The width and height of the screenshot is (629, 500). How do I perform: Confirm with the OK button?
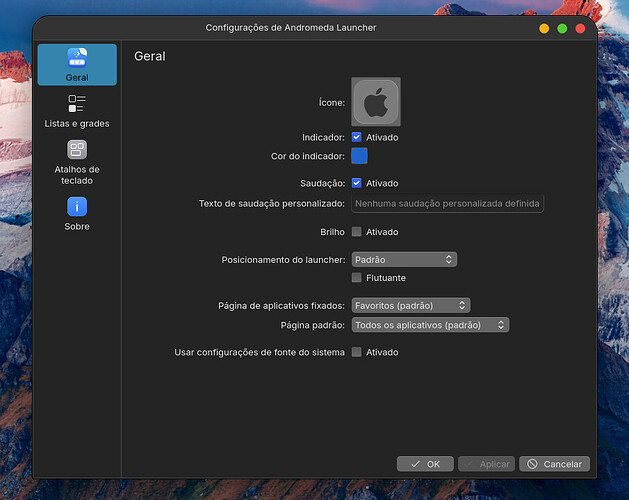coord(425,464)
